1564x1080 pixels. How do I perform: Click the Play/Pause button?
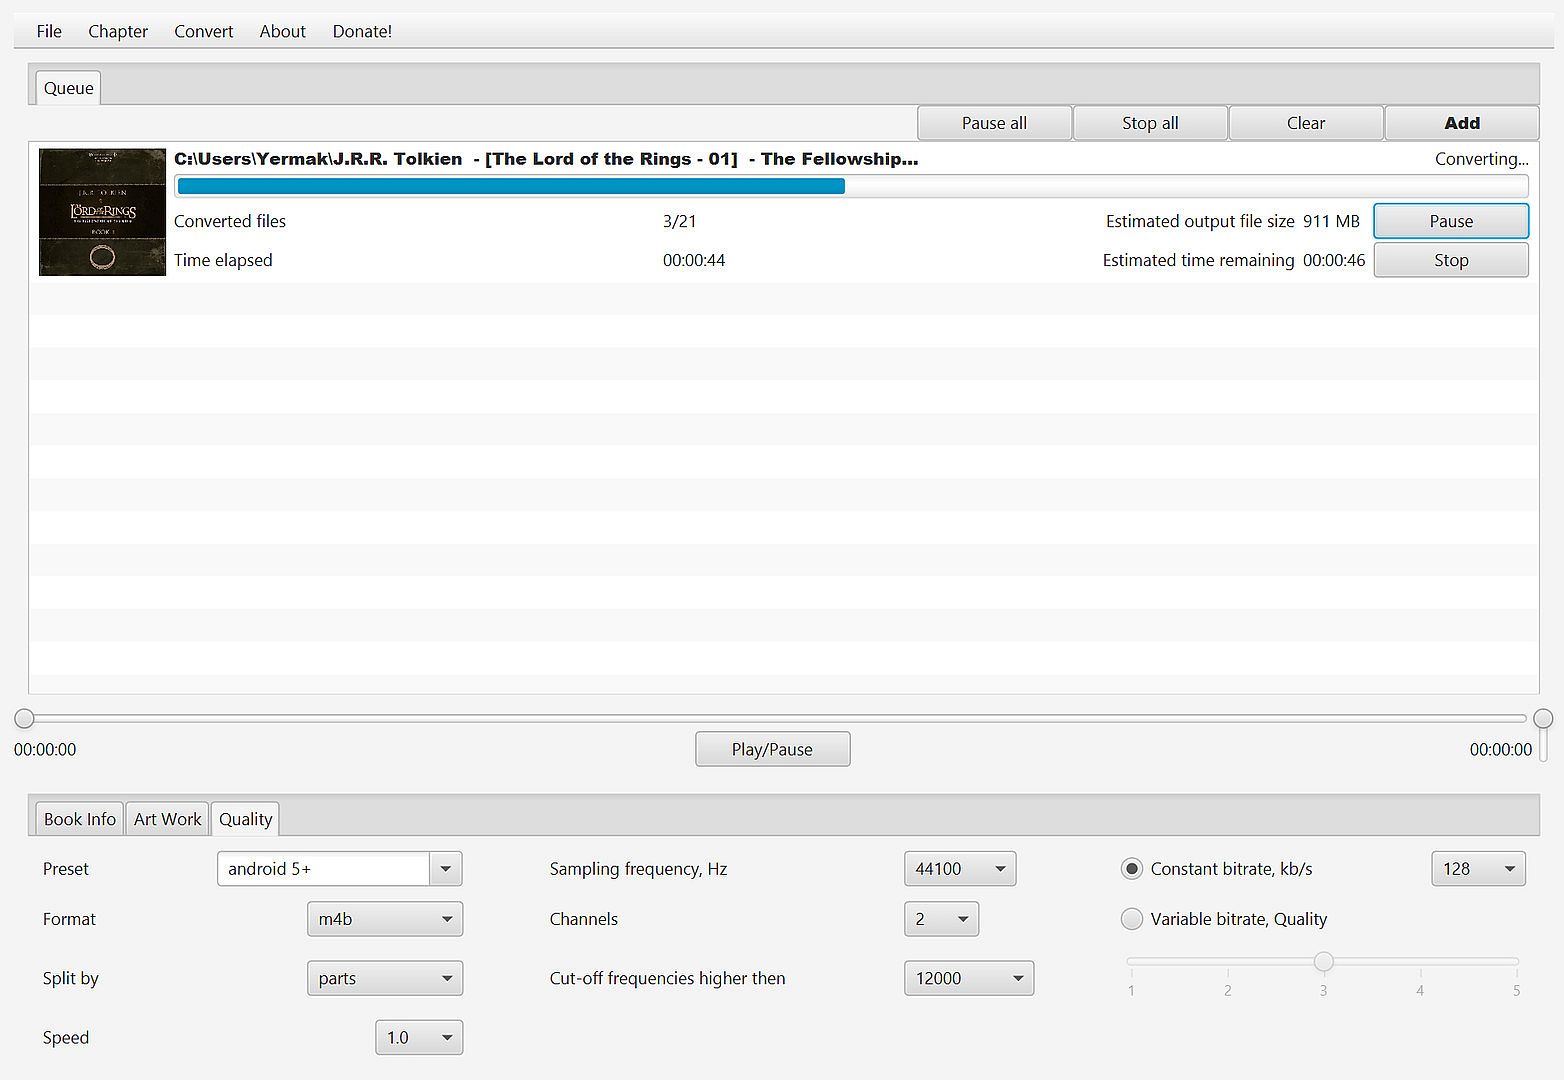coord(772,749)
